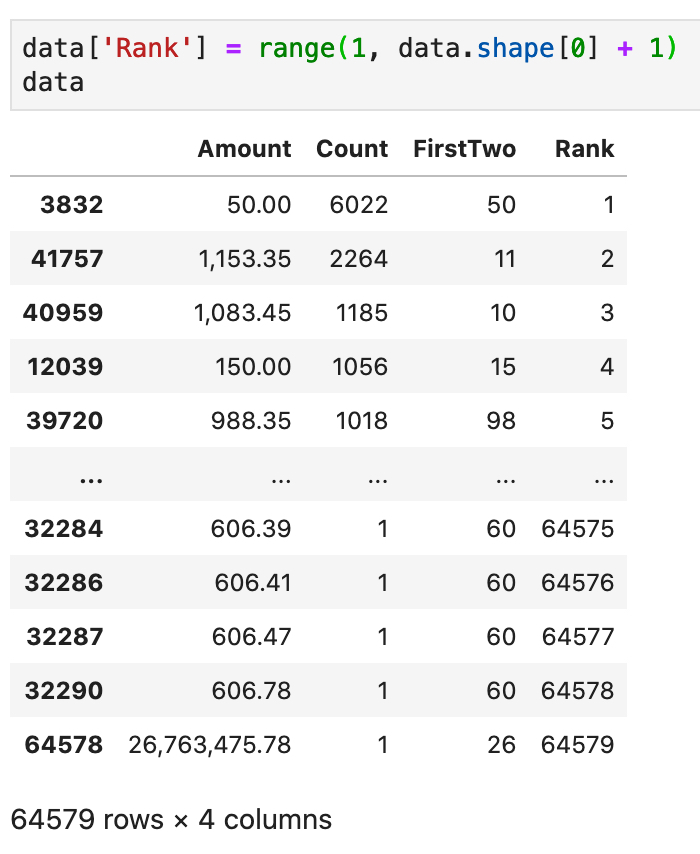Screen dimensions: 700x854
Task: Click the count value 1056
Action: click(x=360, y=367)
